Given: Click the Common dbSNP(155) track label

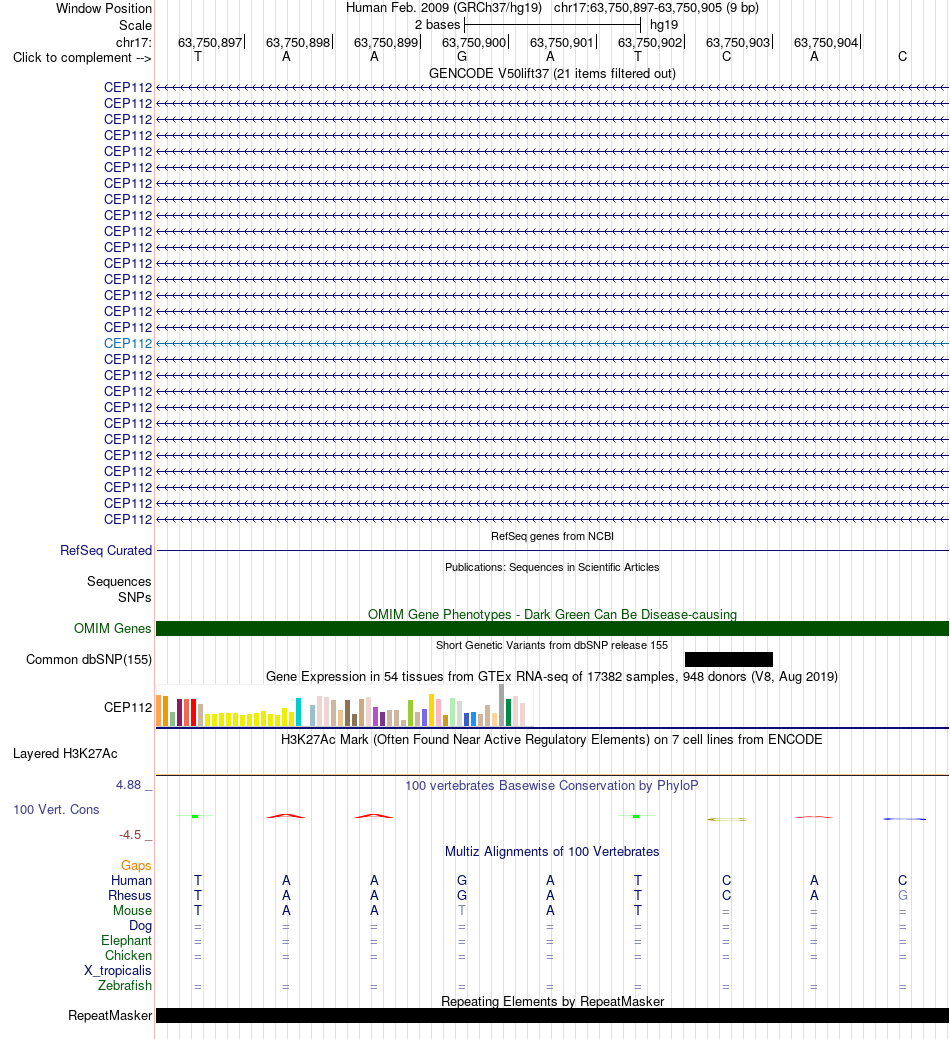Looking at the screenshot, I should tap(89, 659).
